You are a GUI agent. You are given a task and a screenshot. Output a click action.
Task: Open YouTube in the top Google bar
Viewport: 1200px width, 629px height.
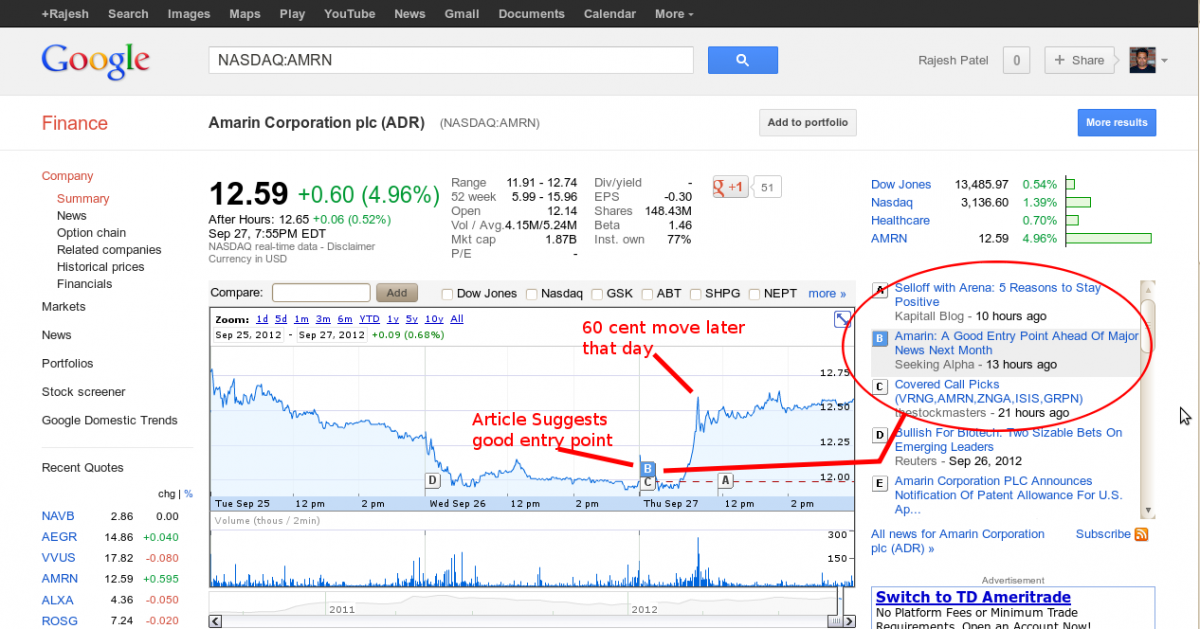coord(350,14)
